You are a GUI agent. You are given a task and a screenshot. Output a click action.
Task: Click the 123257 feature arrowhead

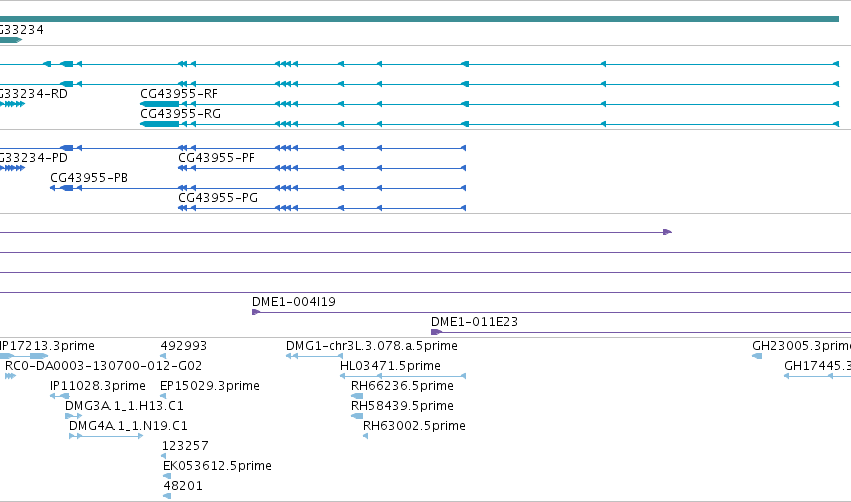click(x=164, y=456)
